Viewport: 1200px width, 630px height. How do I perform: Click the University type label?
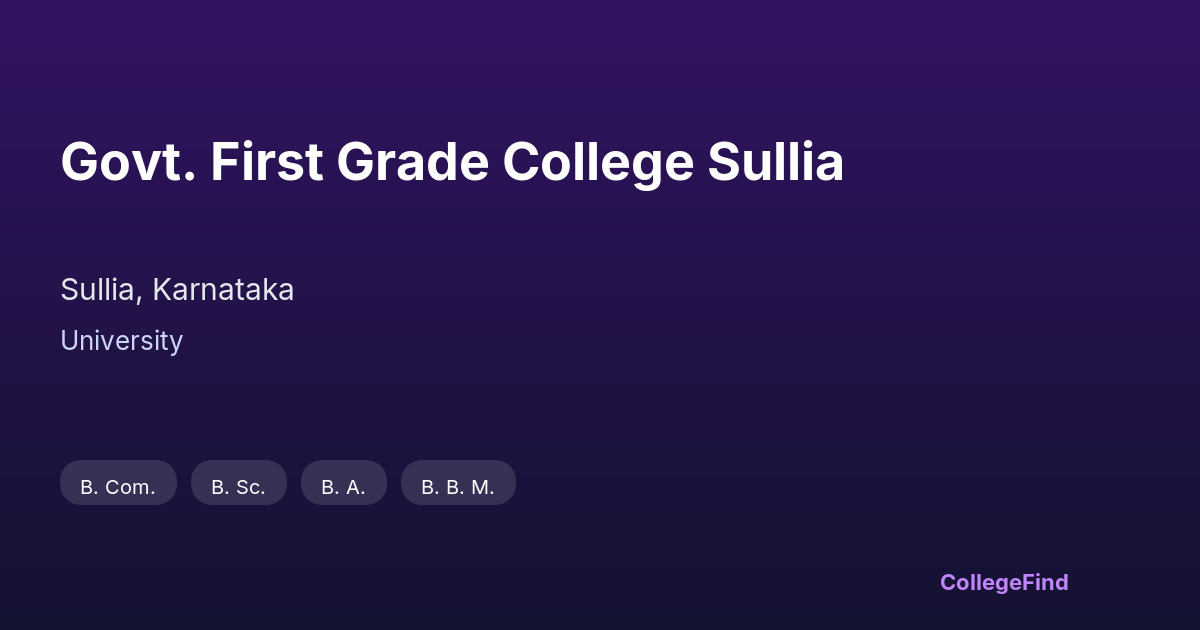(x=121, y=341)
